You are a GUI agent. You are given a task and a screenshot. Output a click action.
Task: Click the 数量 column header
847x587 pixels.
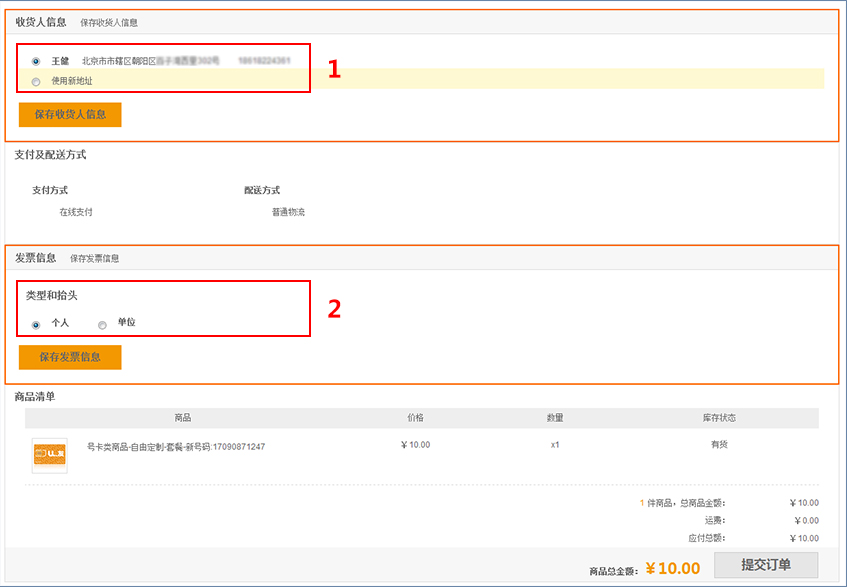tap(555, 417)
